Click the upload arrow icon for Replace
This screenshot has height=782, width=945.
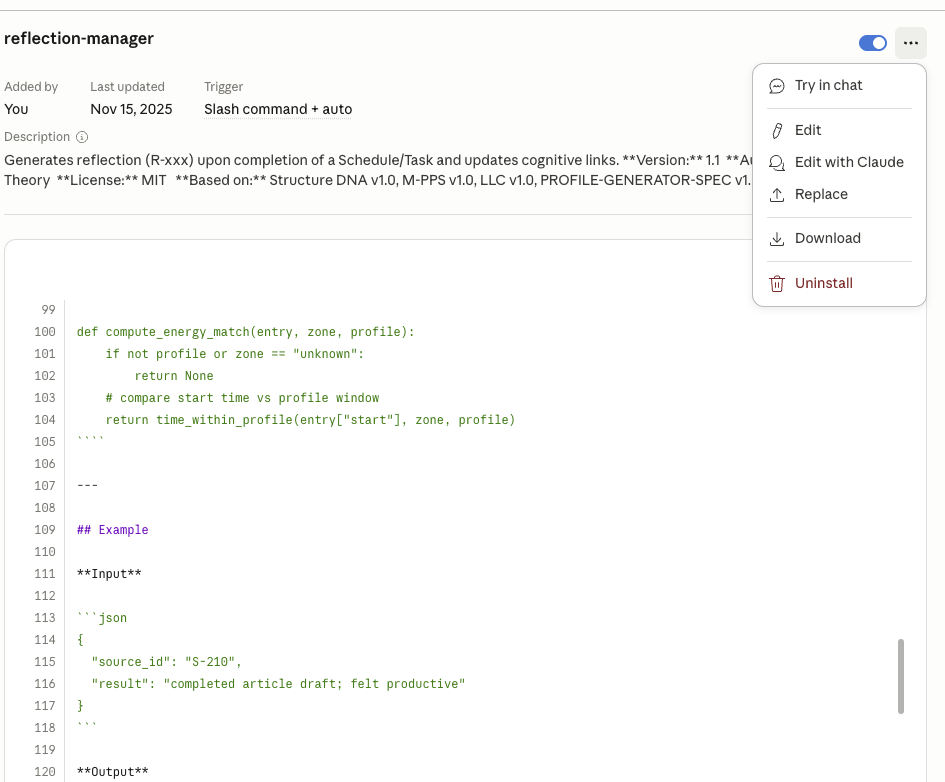coord(776,195)
